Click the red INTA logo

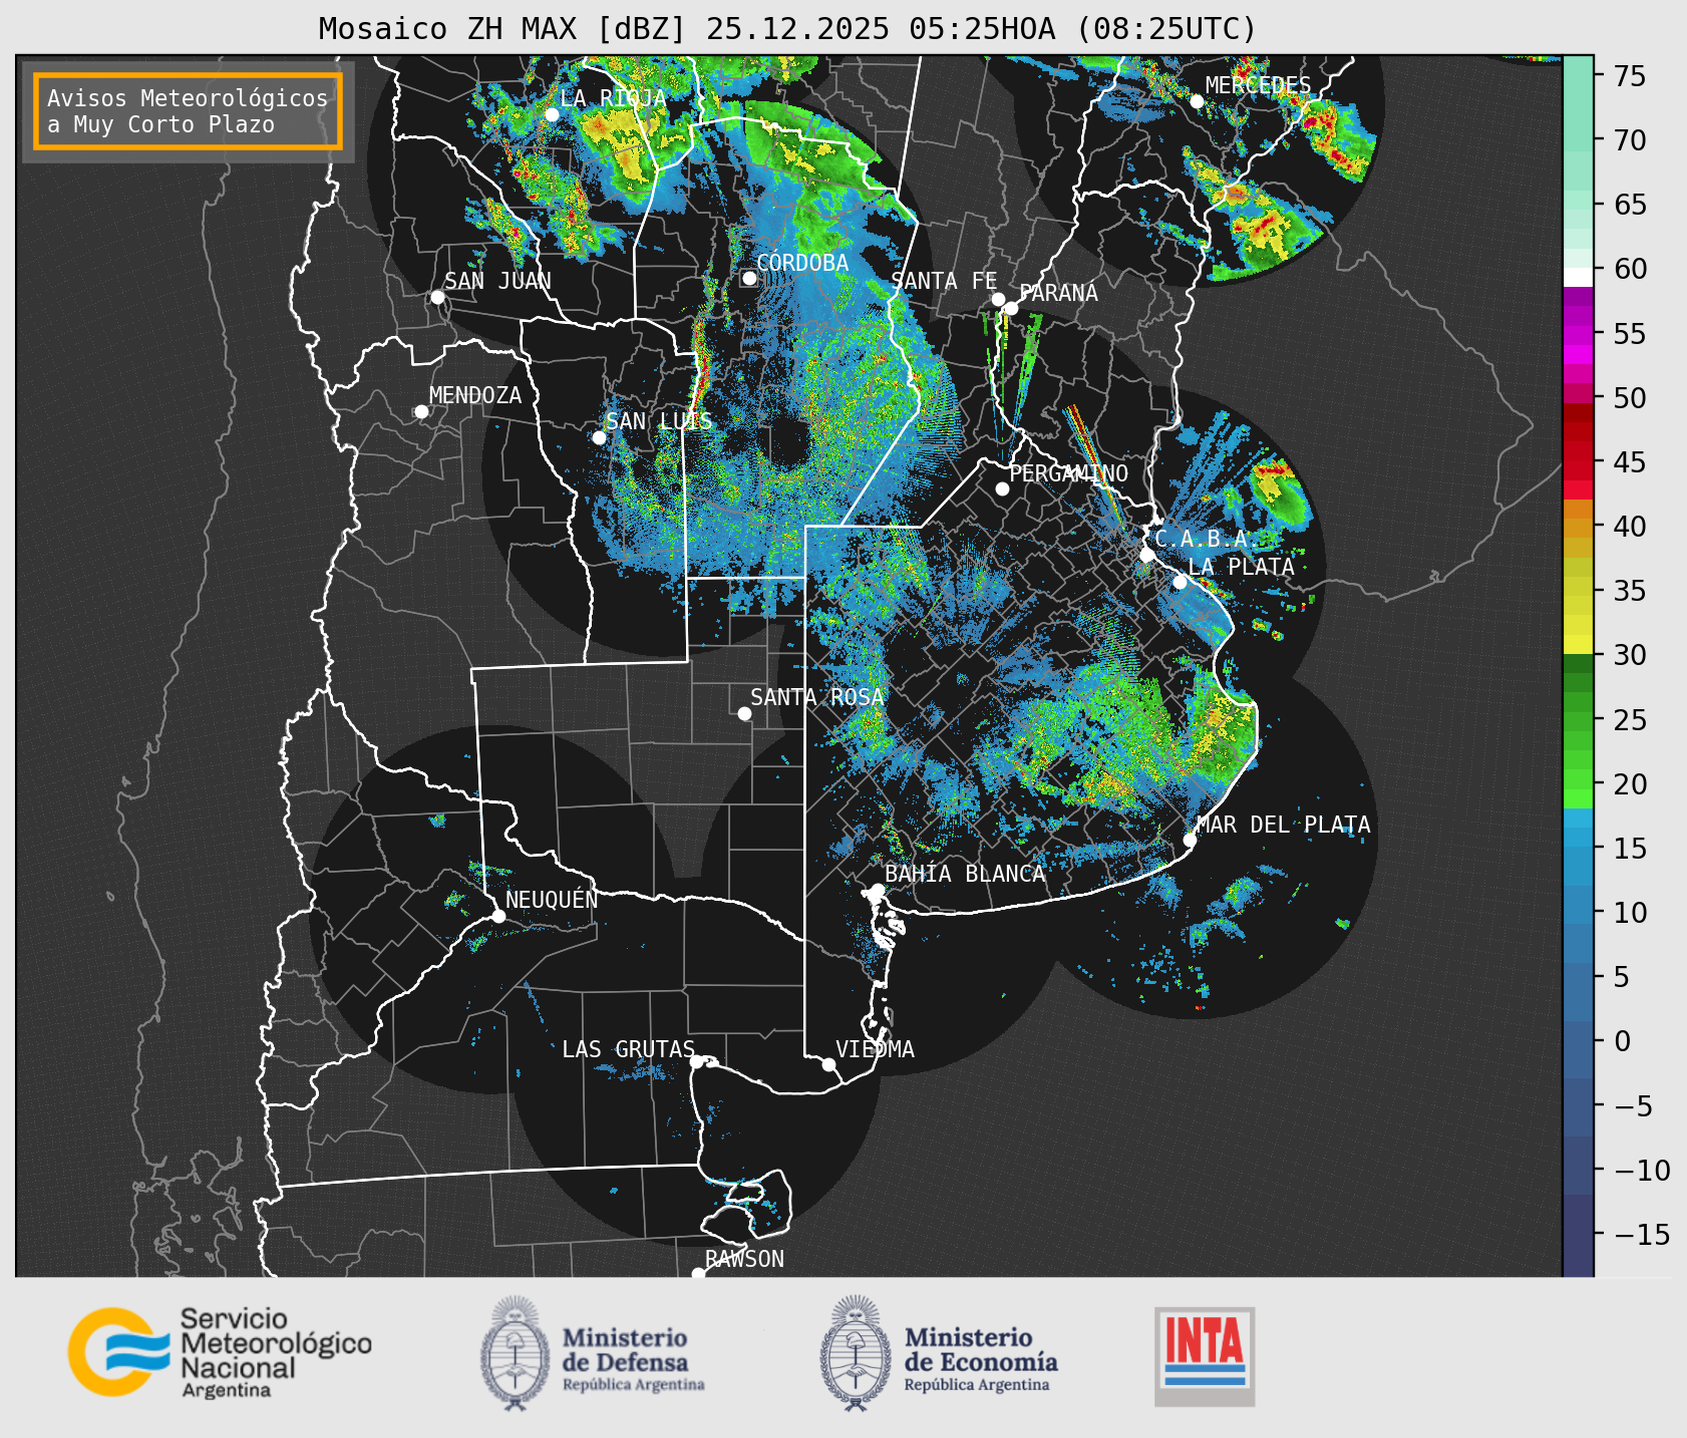(1204, 1355)
